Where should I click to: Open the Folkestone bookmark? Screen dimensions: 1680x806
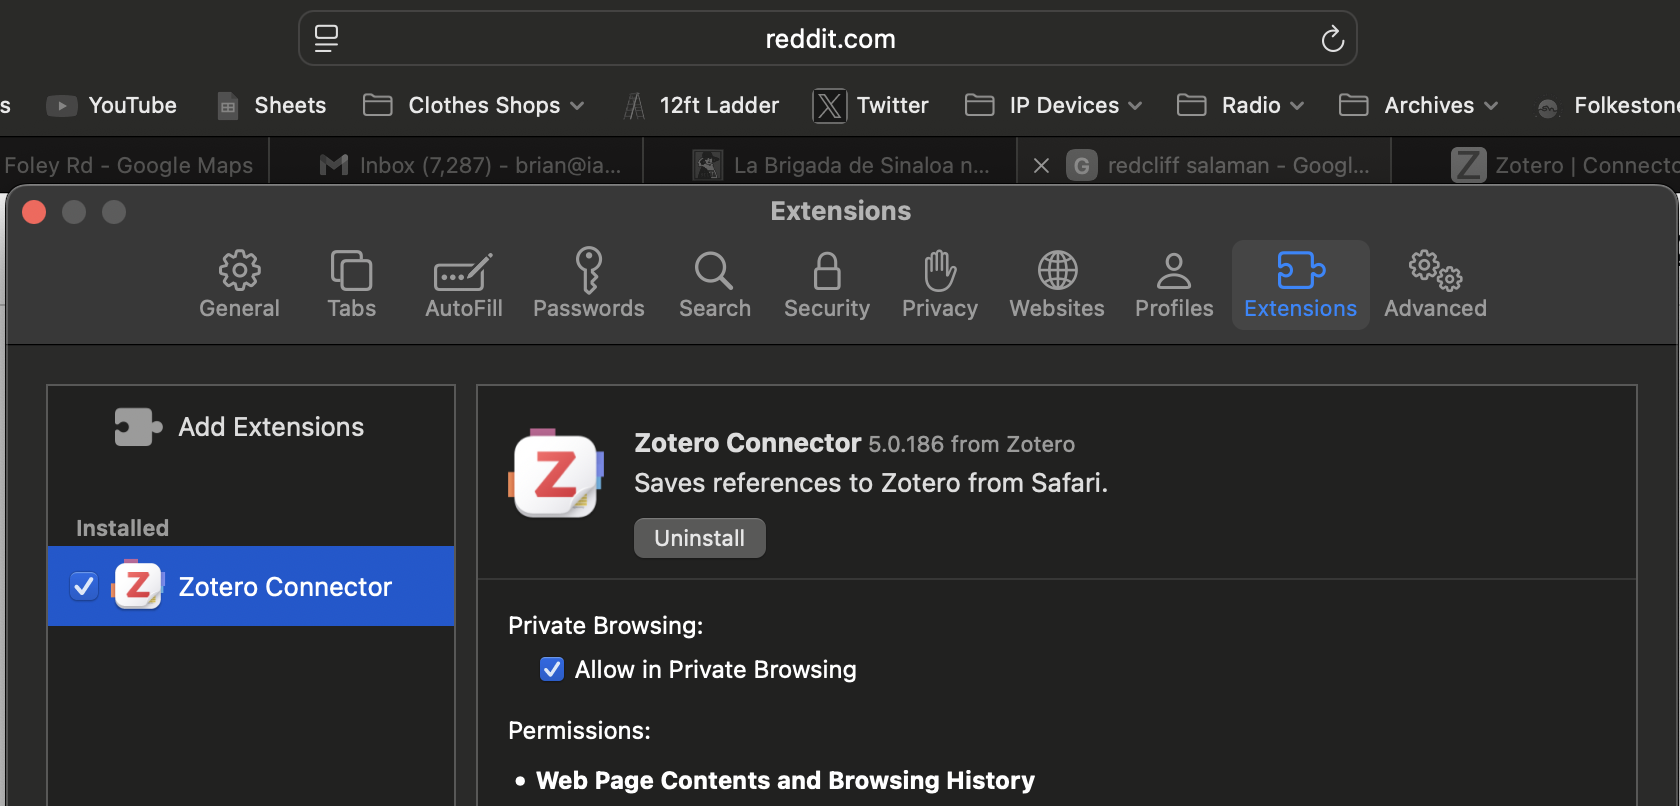pos(1608,105)
